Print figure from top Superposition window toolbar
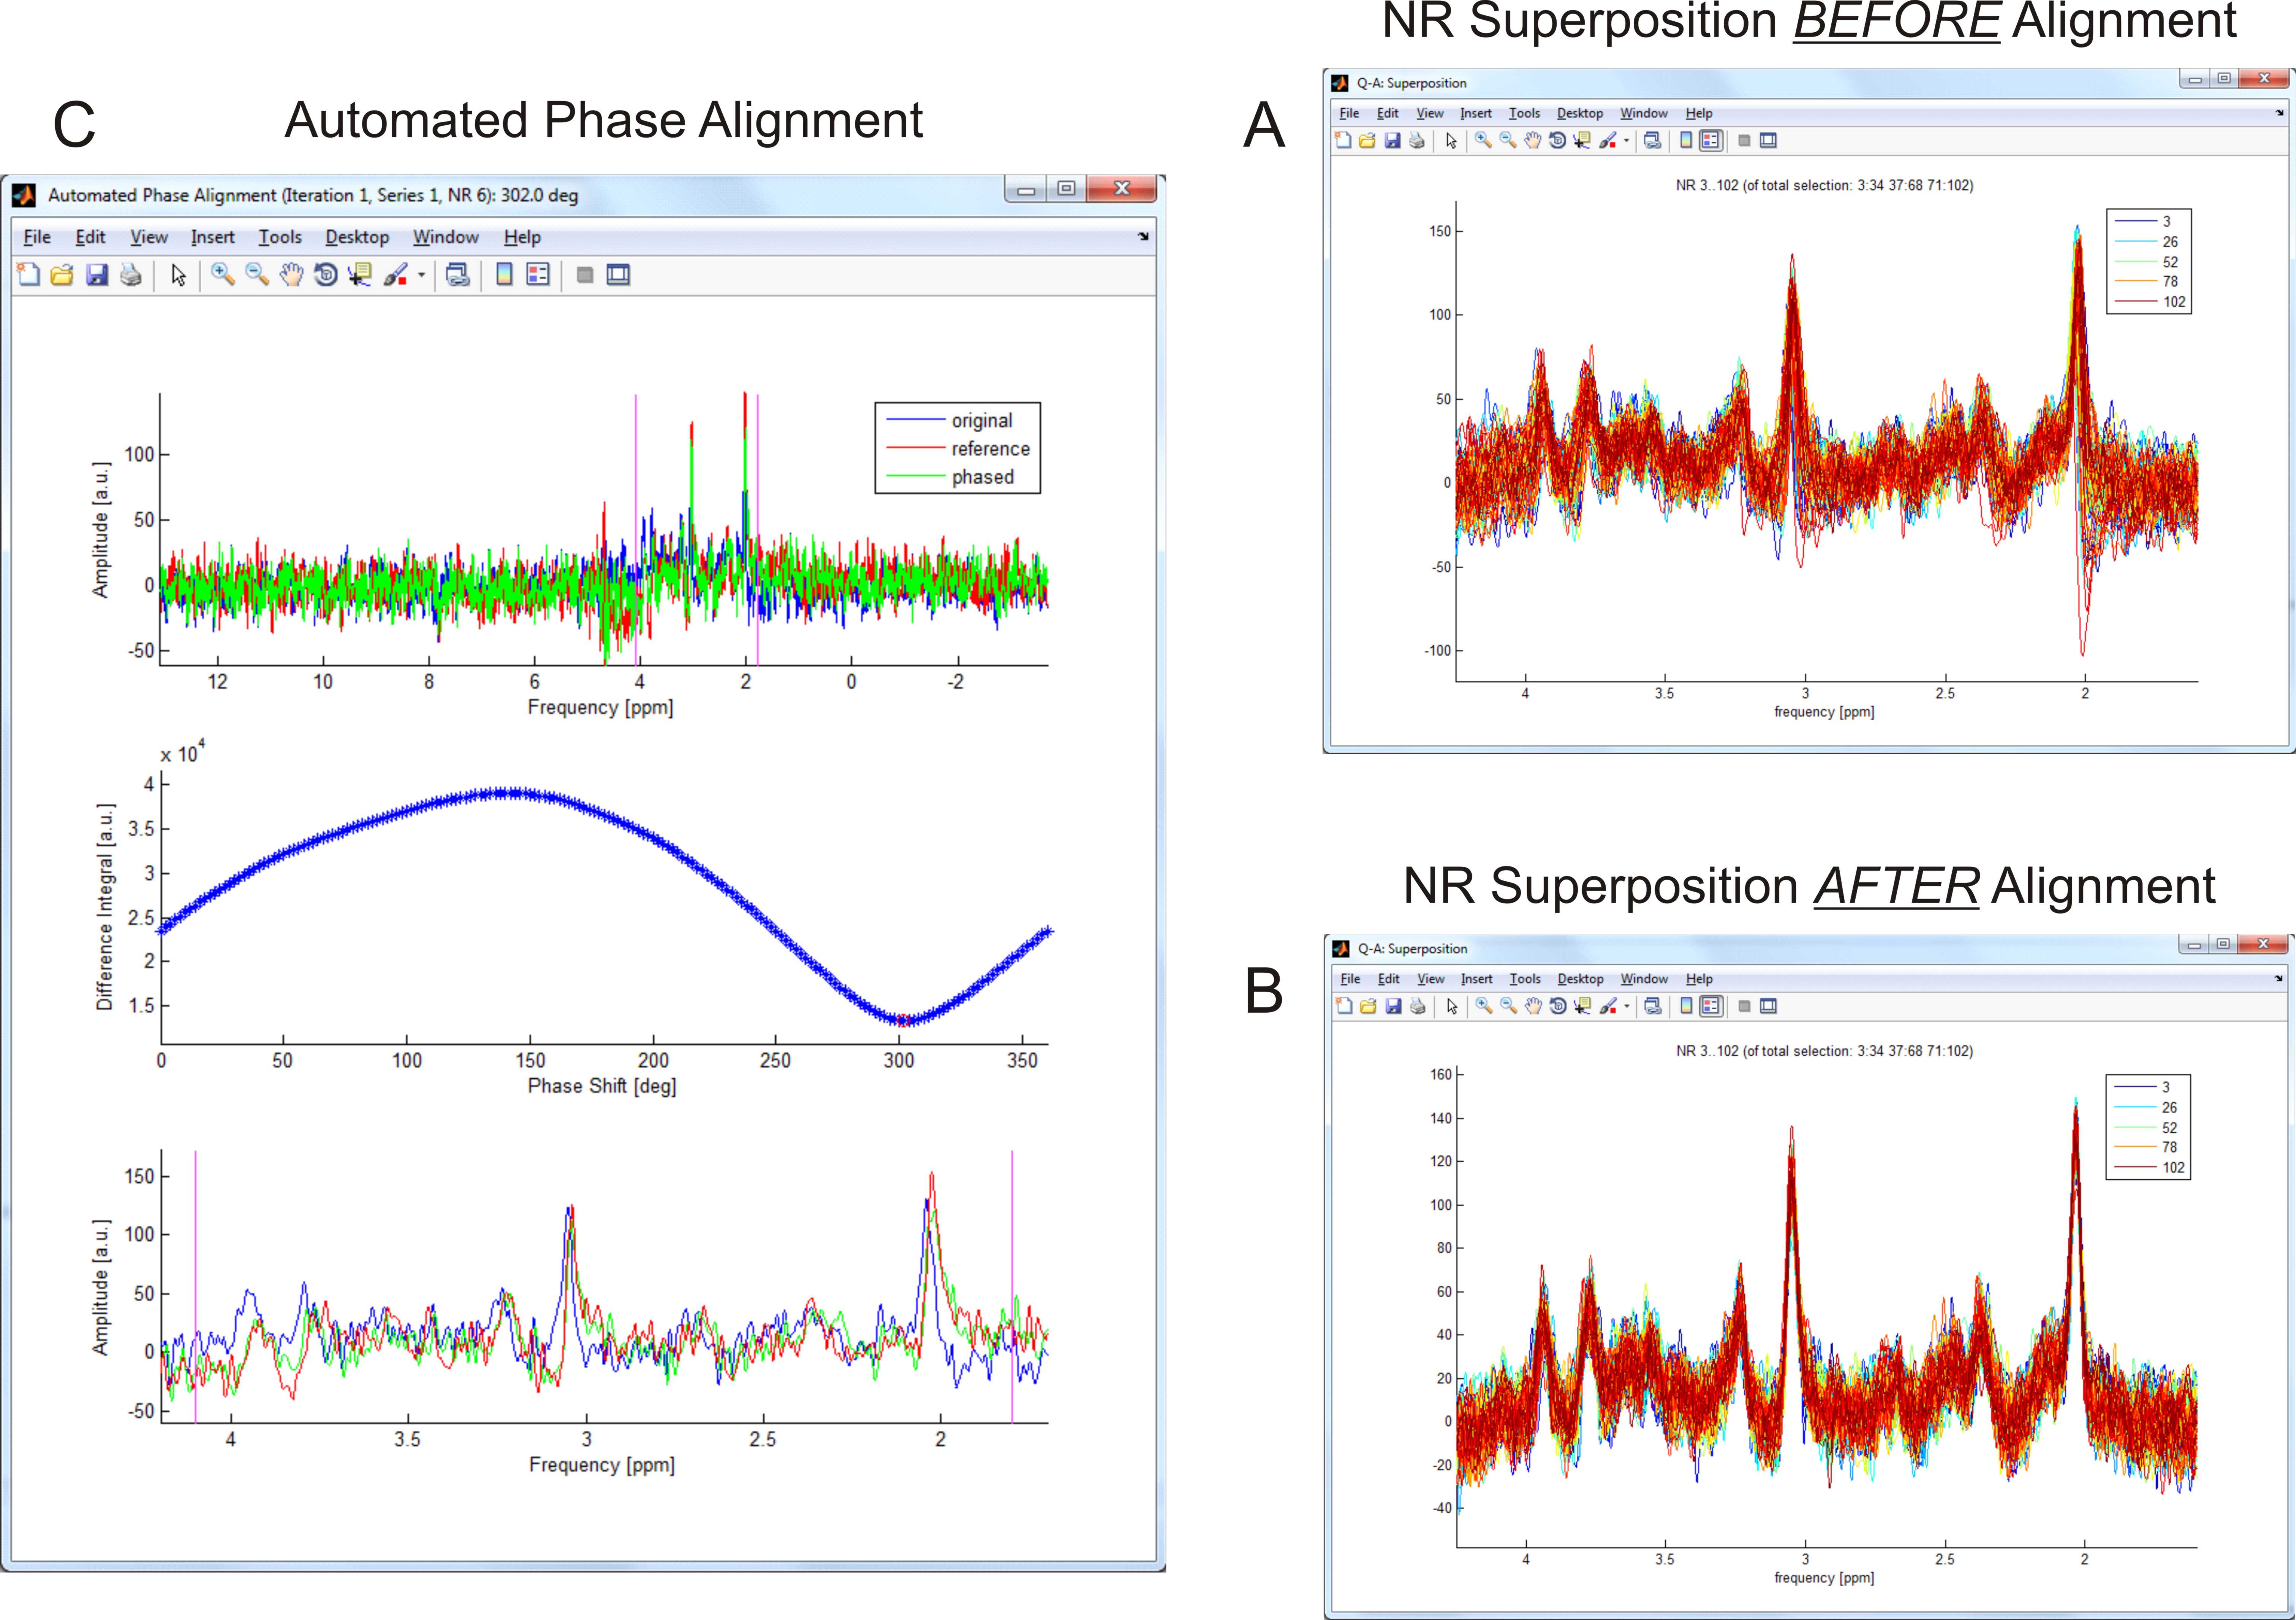The width and height of the screenshot is (2296, 1620). (x=1416, y=141)
